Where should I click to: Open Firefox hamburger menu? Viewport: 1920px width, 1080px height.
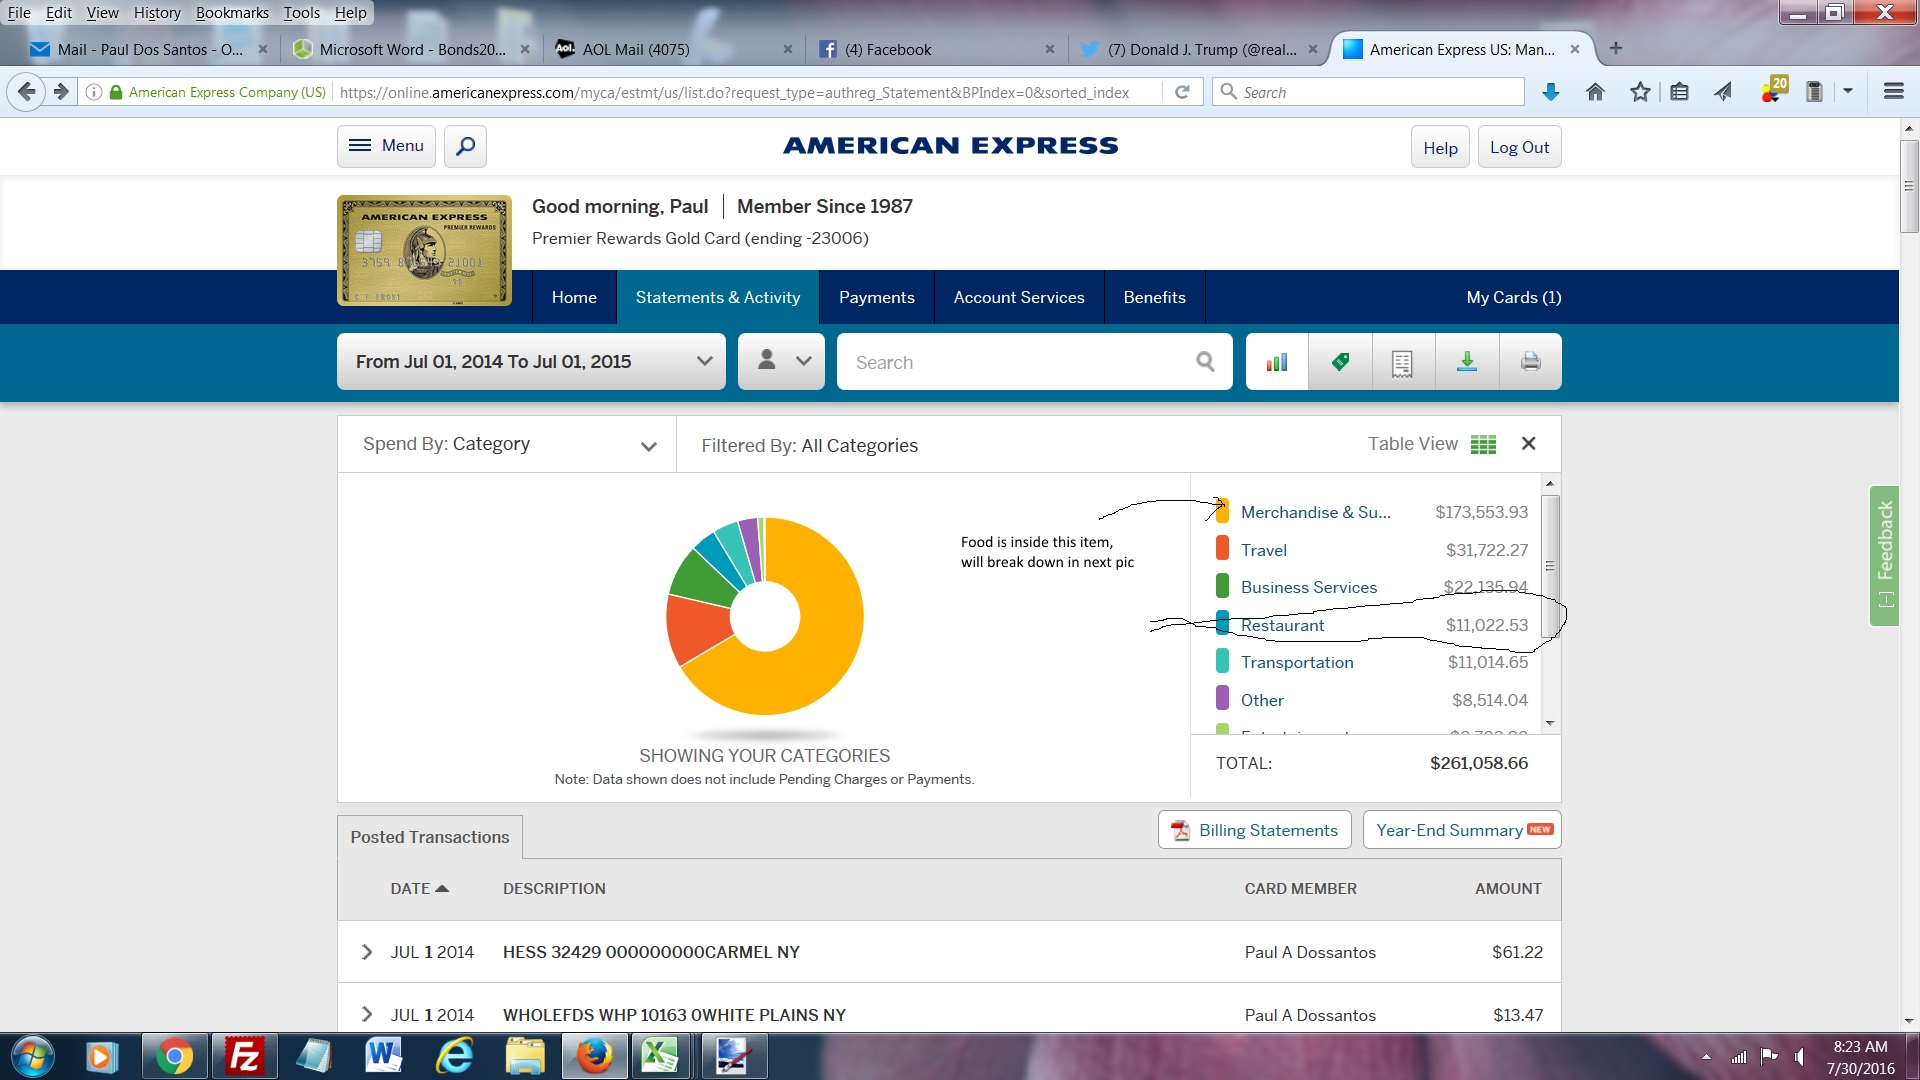pos(1893,92)
